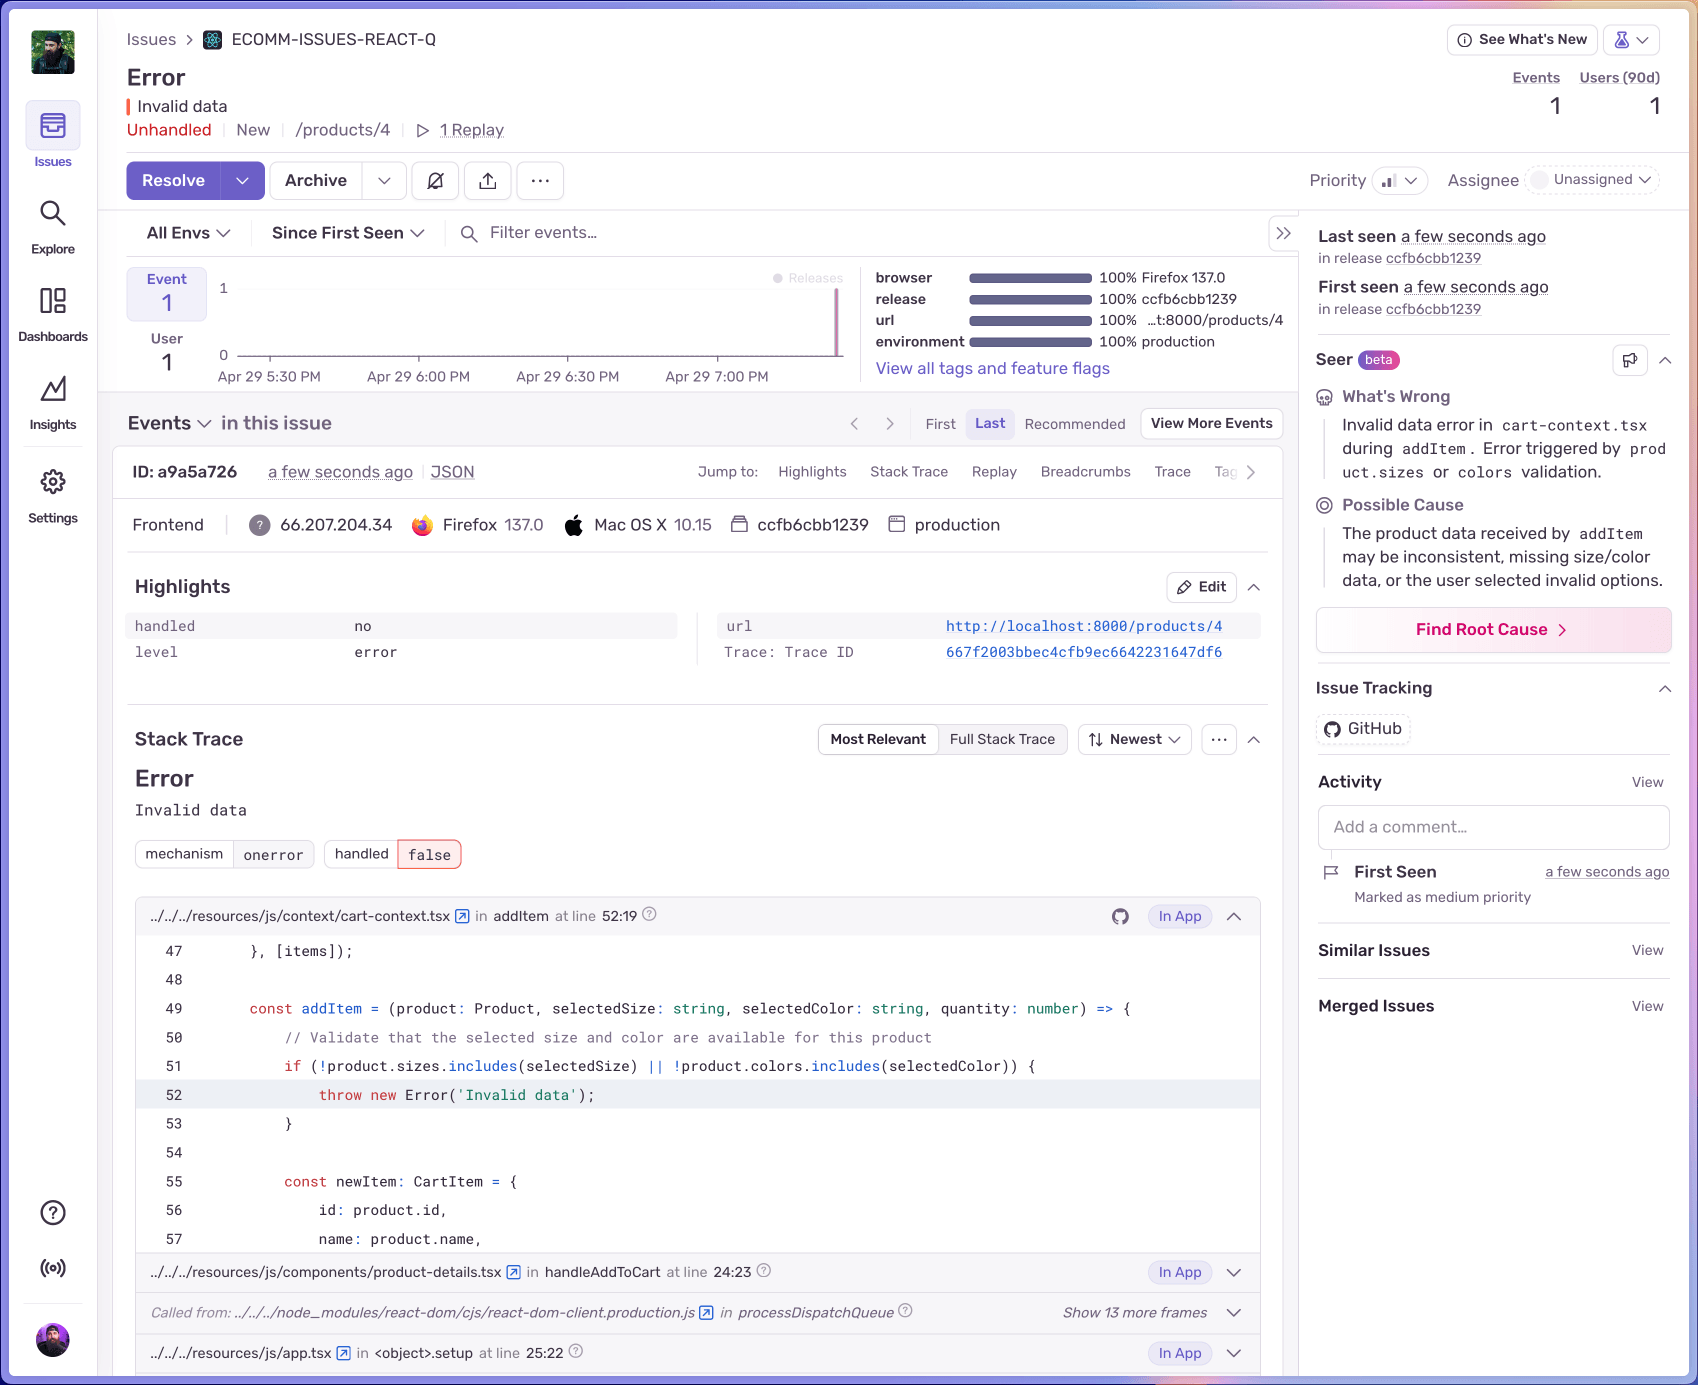Viewport: 1698px width, 1385px height.
Task: Open the Archive dropdown arrow
Action: (x=384, y=181)
